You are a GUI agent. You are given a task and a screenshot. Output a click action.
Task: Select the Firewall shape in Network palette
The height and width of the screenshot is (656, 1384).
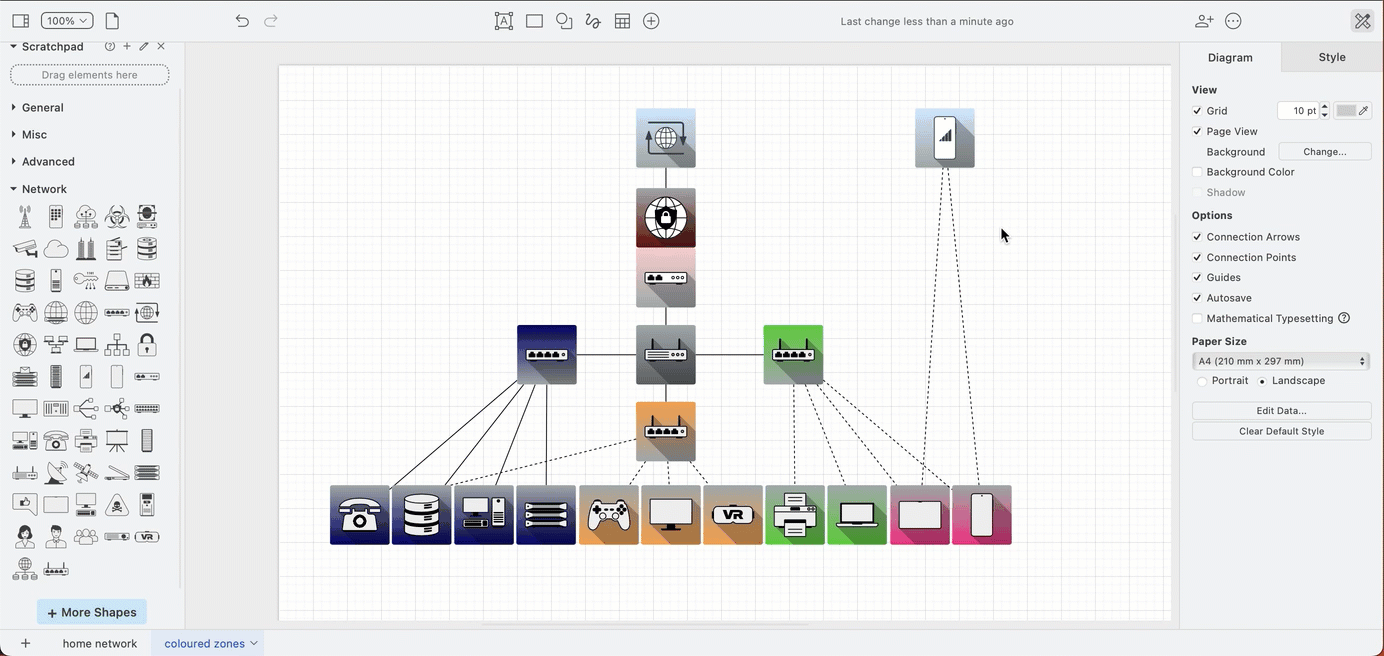tap(148, 281)
